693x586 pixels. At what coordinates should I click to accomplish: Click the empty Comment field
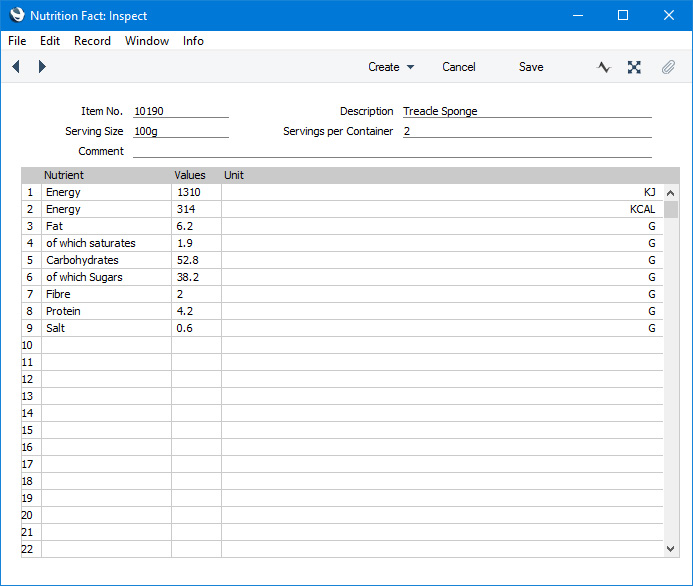pos(392,151)
